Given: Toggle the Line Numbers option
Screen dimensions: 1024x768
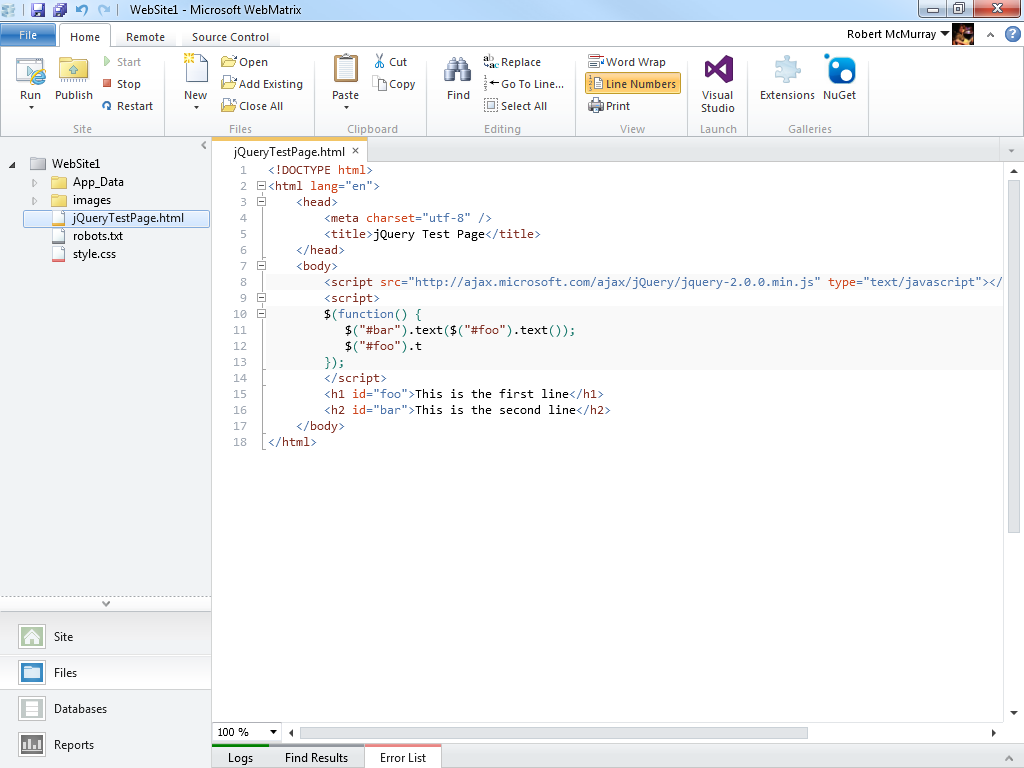Looking at the screenshot, I should 632,84.
